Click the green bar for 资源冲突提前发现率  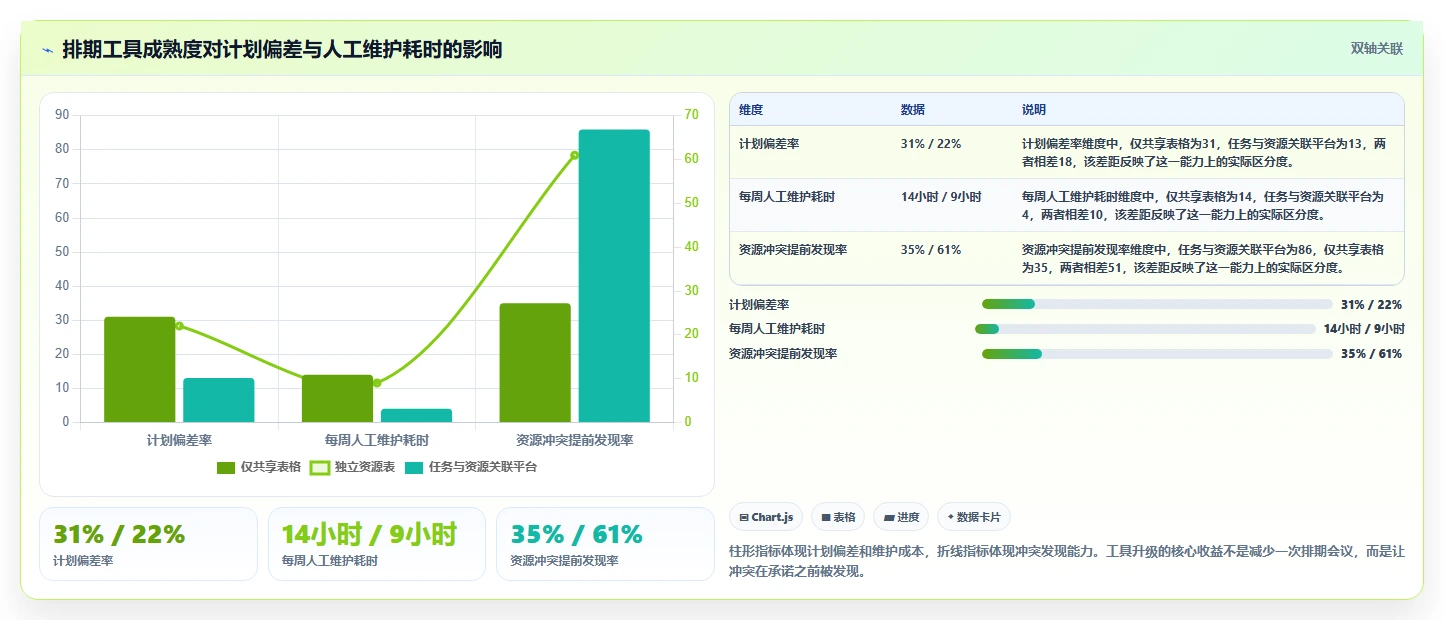click(535, 362)
